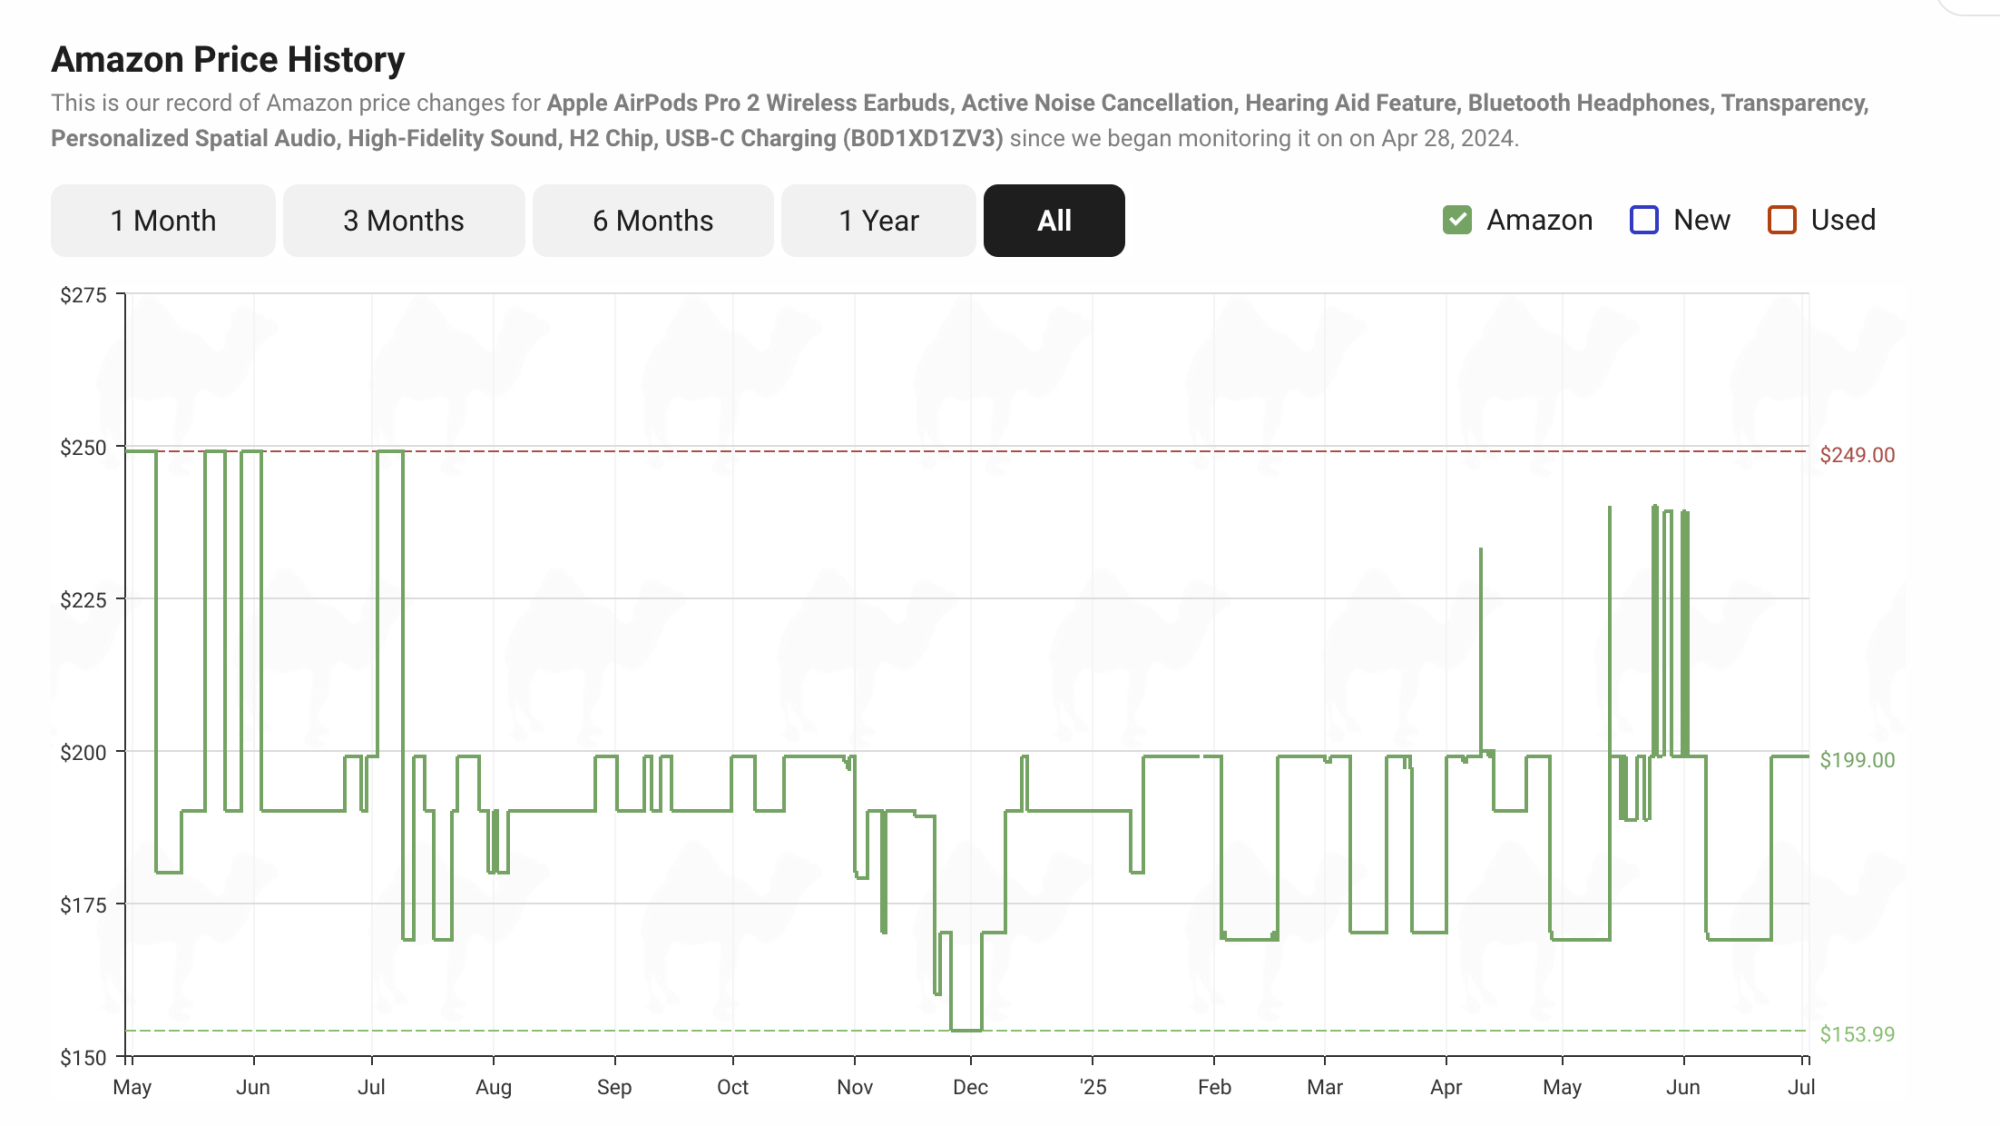
Task: Choose the 1 Year range tab
Action: coord(878,220)
